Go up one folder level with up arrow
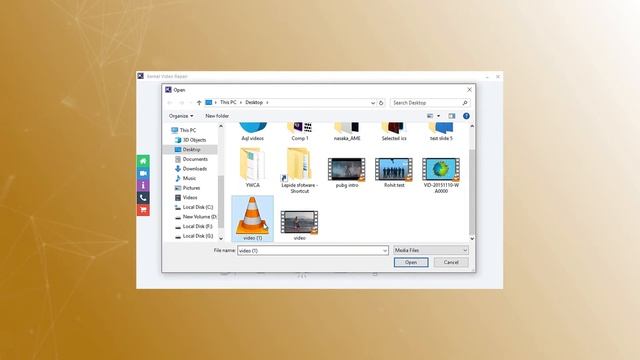640x360 pixels. click(199, 102)
